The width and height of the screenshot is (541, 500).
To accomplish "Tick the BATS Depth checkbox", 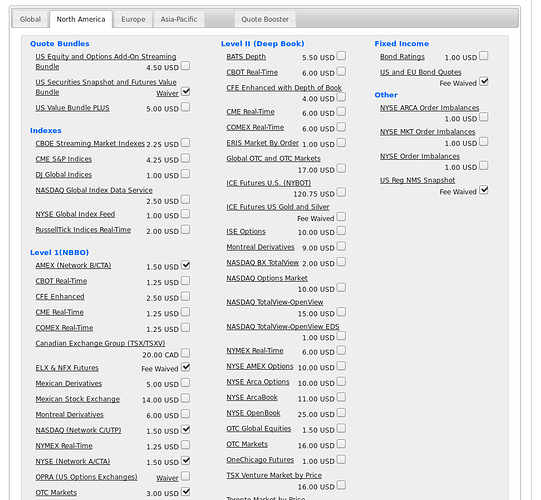I will point(341,56).
